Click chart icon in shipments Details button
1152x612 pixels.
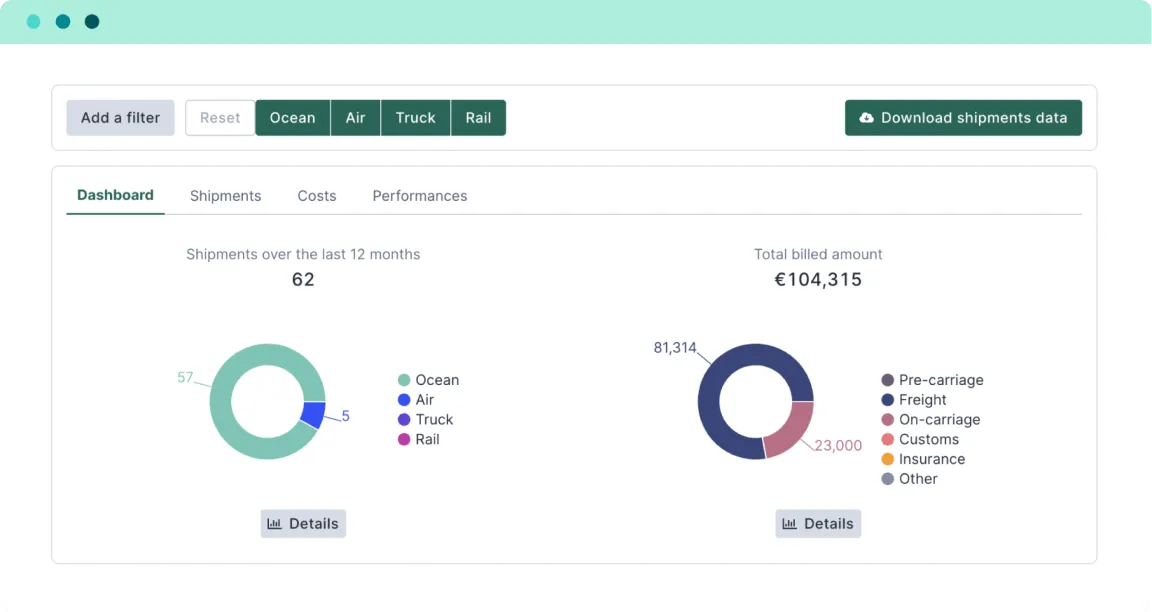coord(274,524)
